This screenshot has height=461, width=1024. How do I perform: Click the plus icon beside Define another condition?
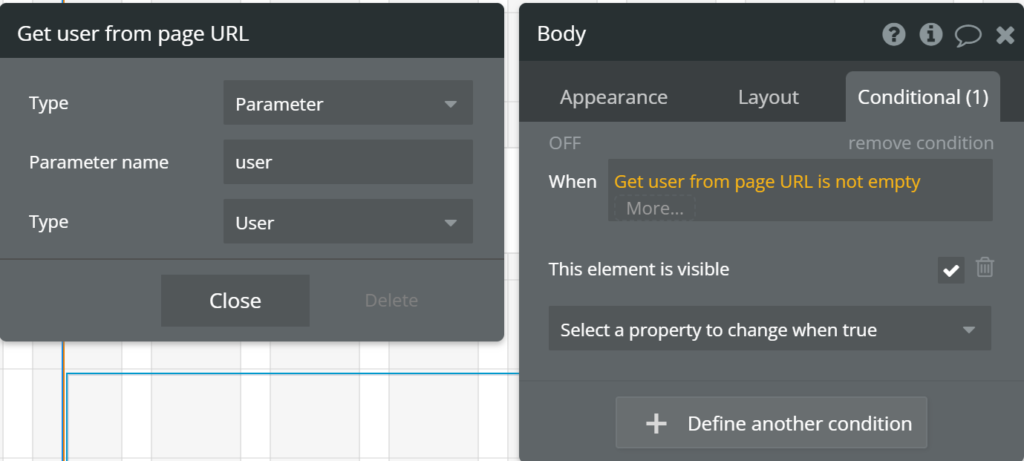[x=656, y=424]
